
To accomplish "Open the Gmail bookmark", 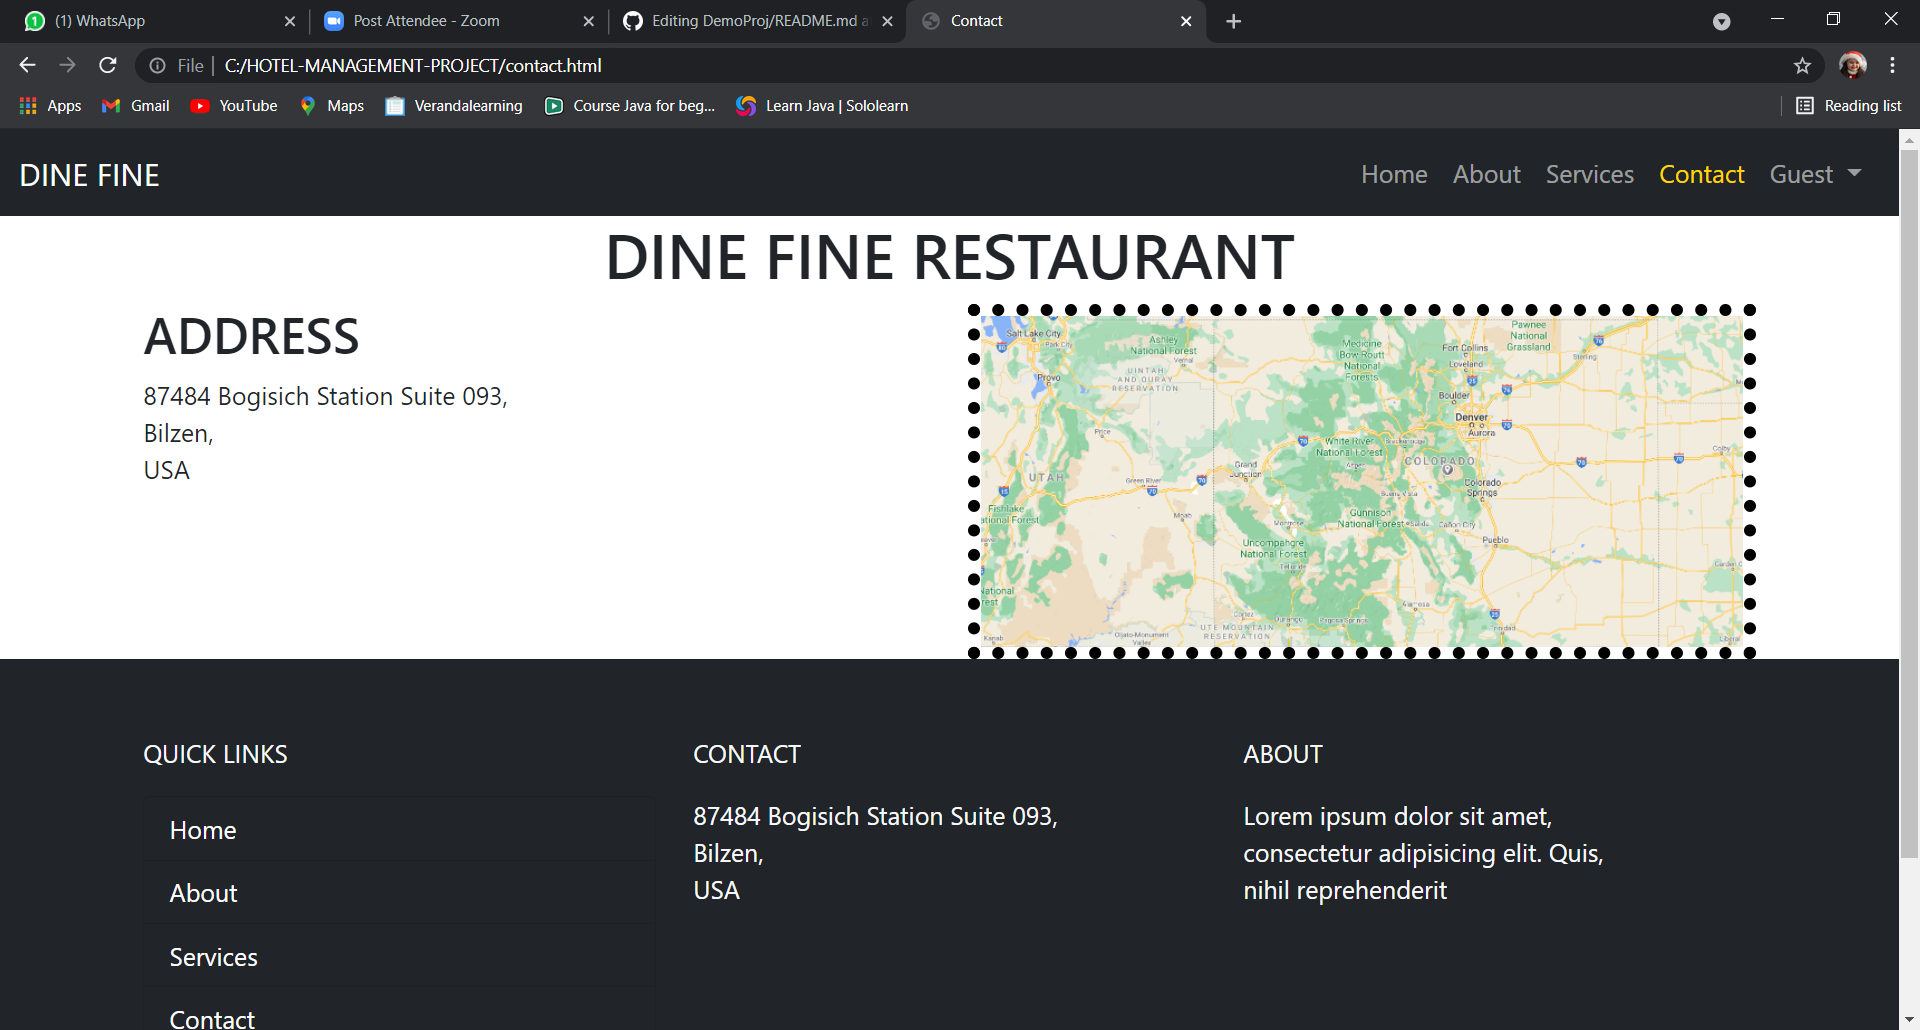I will pos(134,105).
